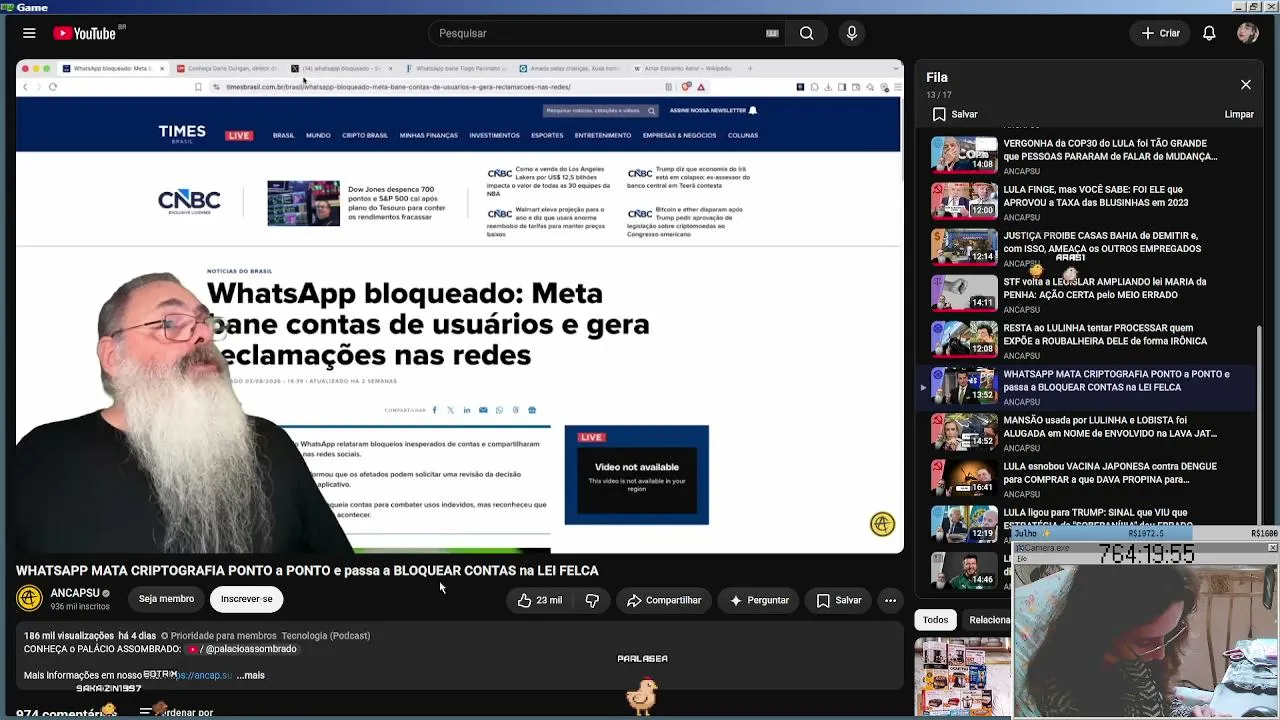Click the magnifying glass search button
Image resolution: width=1280 pixels, height=720 pixels.
point(806,33)
